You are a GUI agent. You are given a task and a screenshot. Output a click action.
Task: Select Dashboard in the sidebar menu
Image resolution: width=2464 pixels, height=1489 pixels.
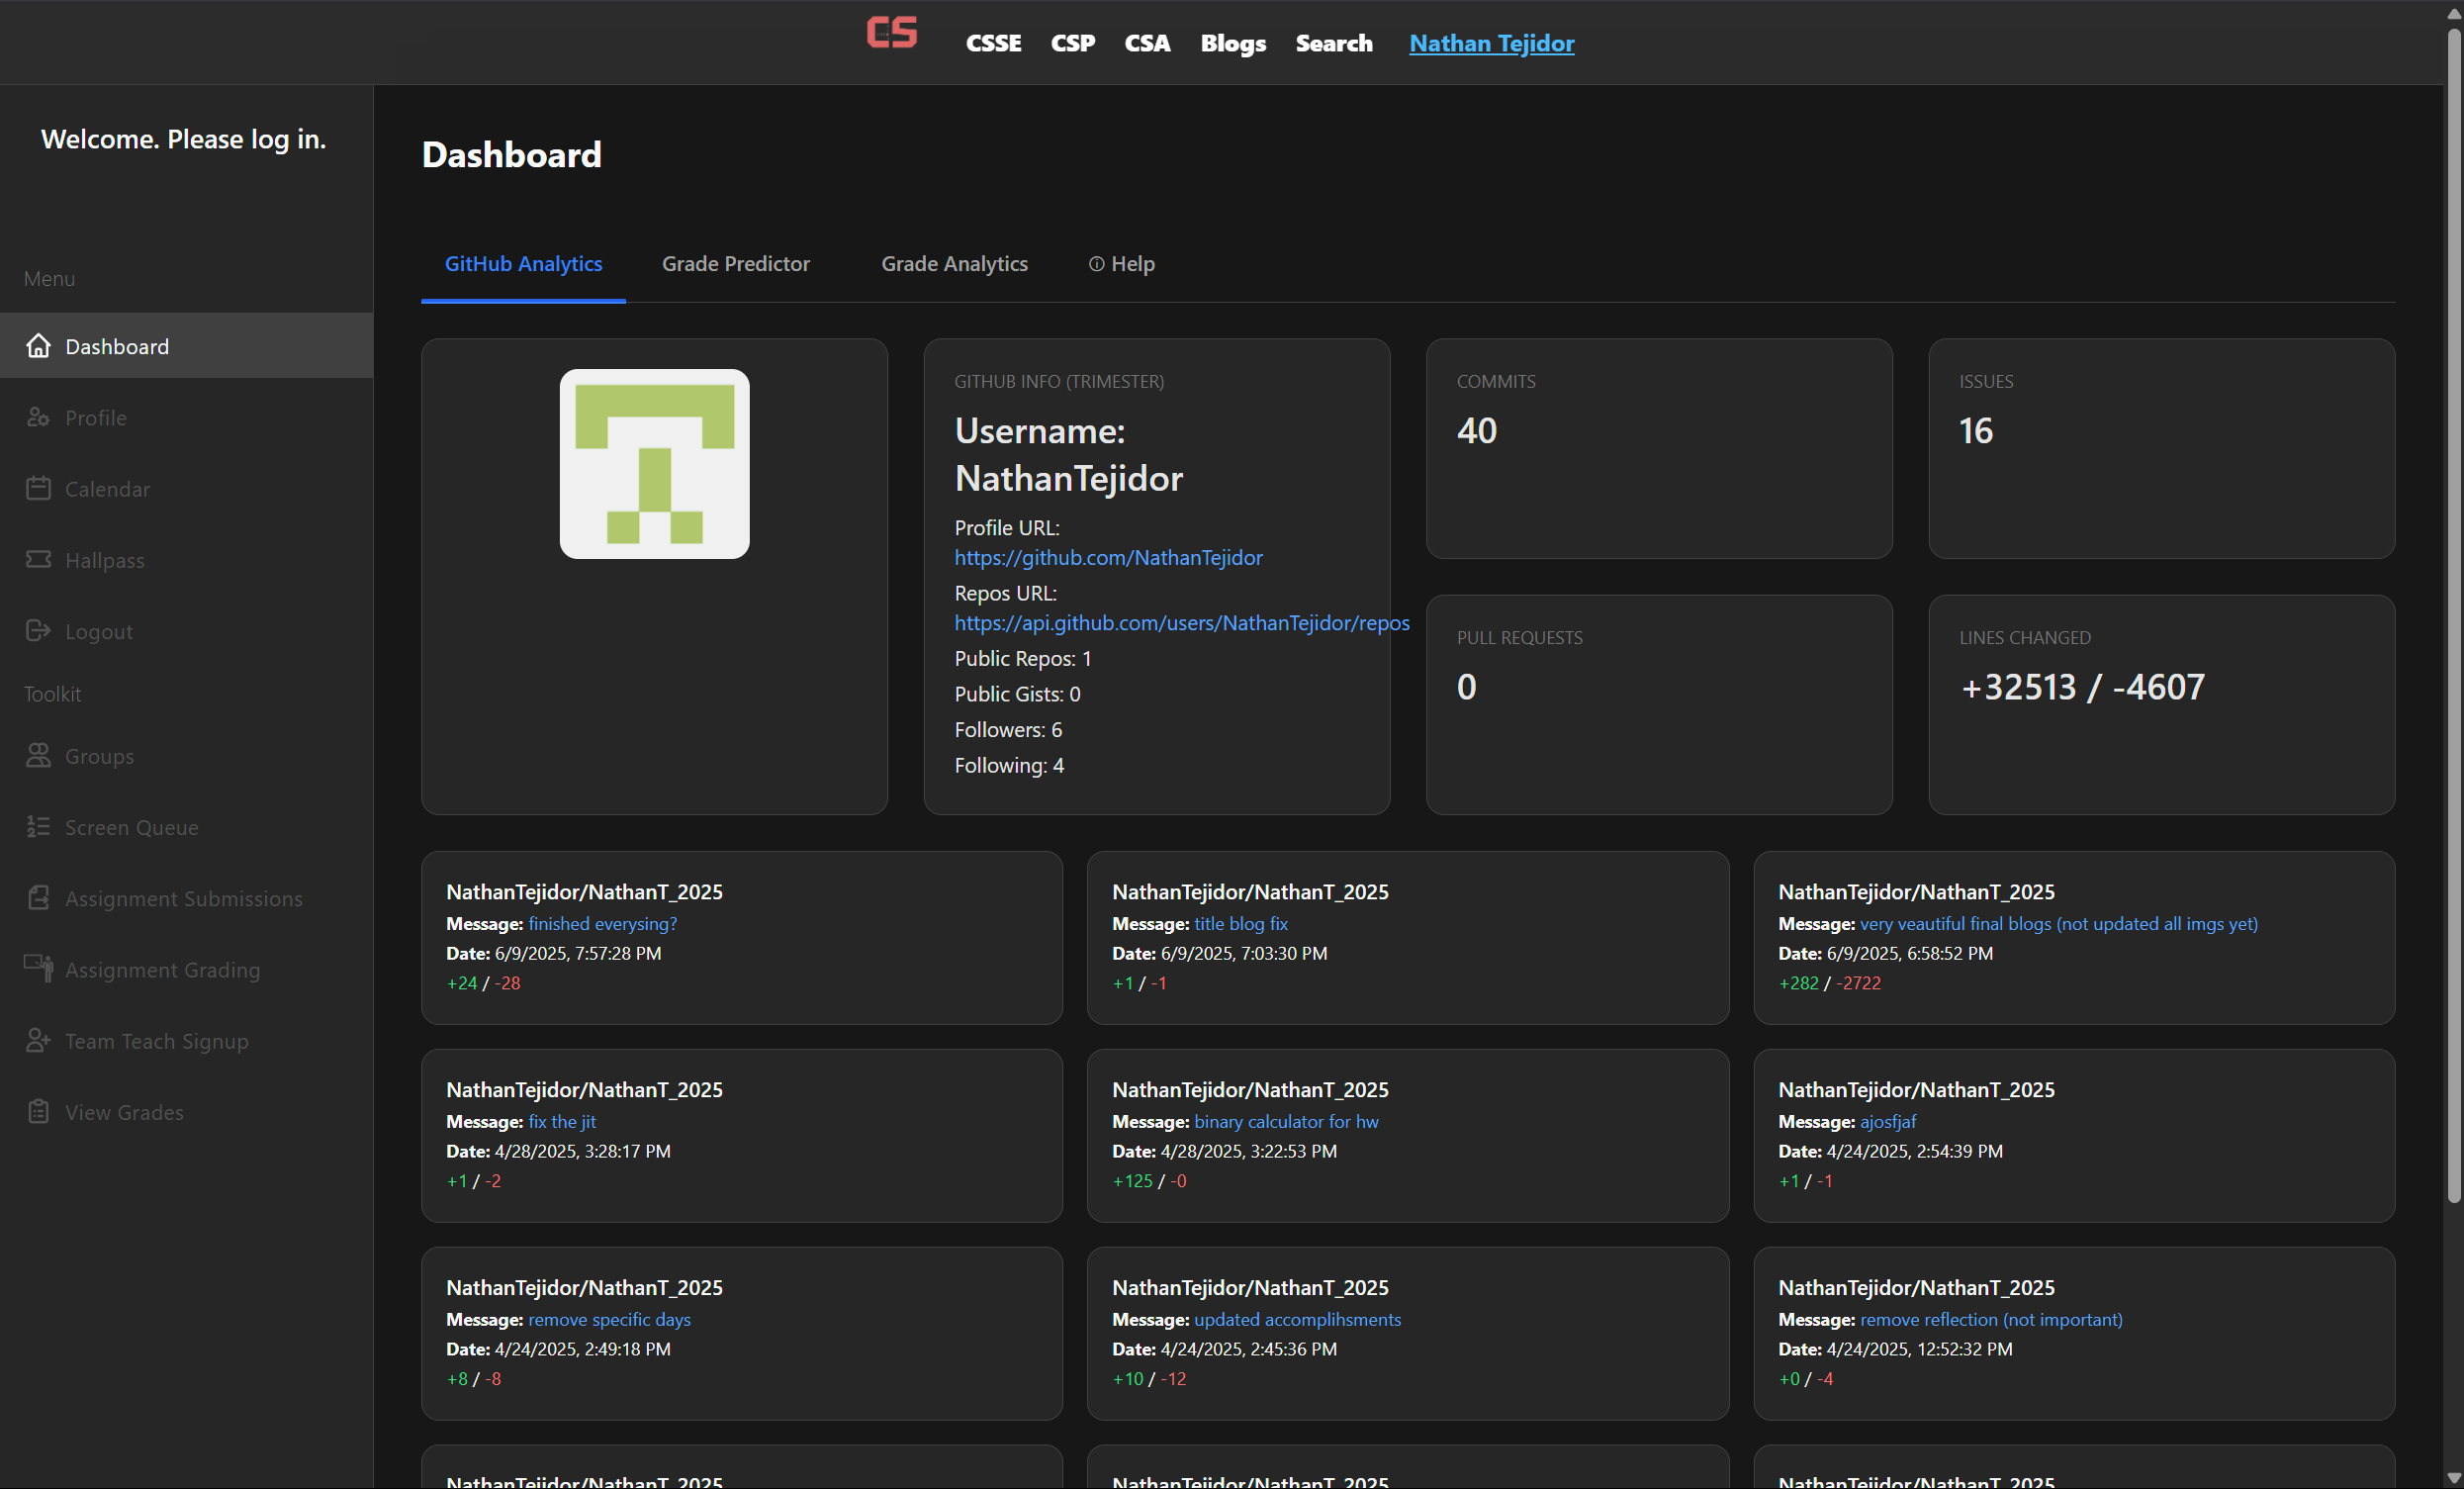tap(186, 346)
